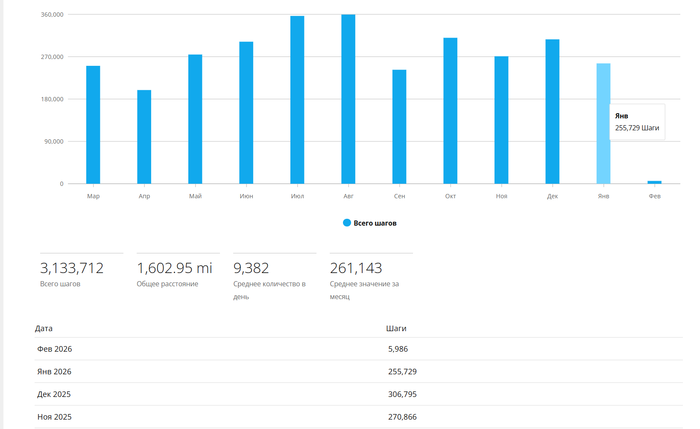Image resolution: width=700 pixels, height=429 pixels.
Task: Select the Апр steps bar
Action: (144, 137)
